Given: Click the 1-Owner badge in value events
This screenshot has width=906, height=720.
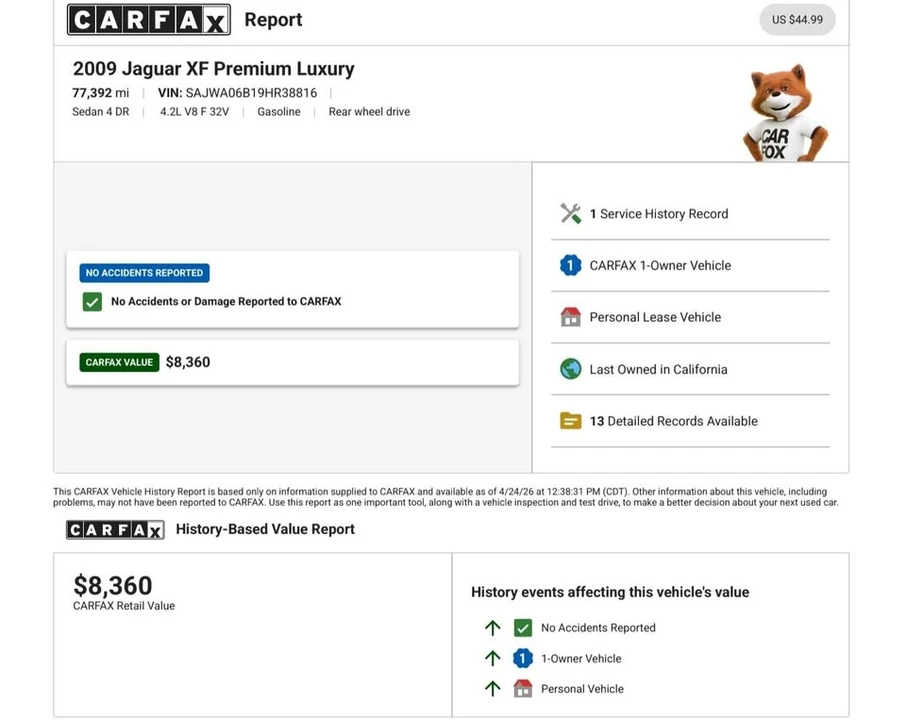Looking at the screenshot, I should [523, 659].
